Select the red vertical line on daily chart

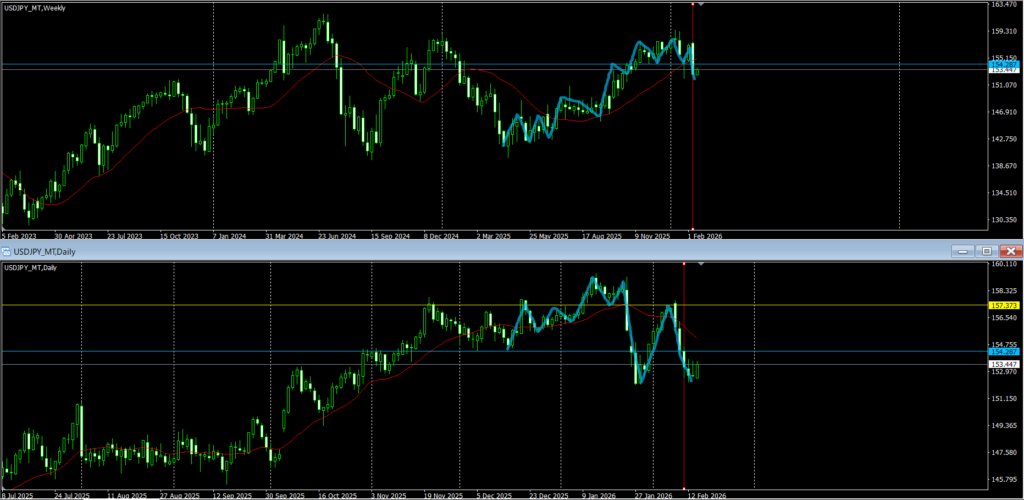point(683,420)
